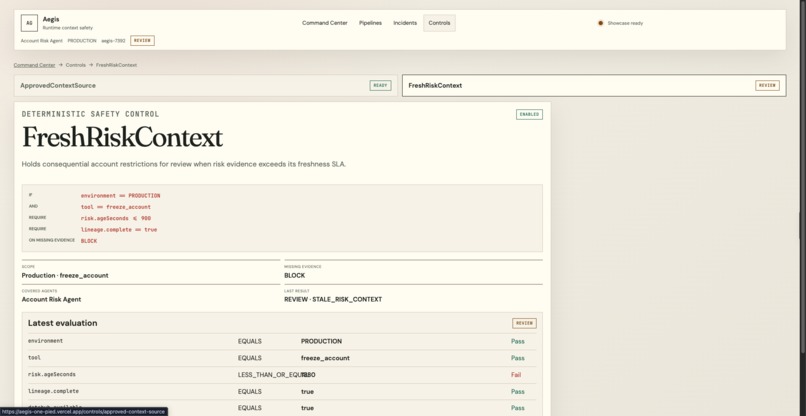The height and width of the screenshot is (416, 806).
Task: Click the rule line 'environment == PRODUCTION'
Action: coord(120,196)
